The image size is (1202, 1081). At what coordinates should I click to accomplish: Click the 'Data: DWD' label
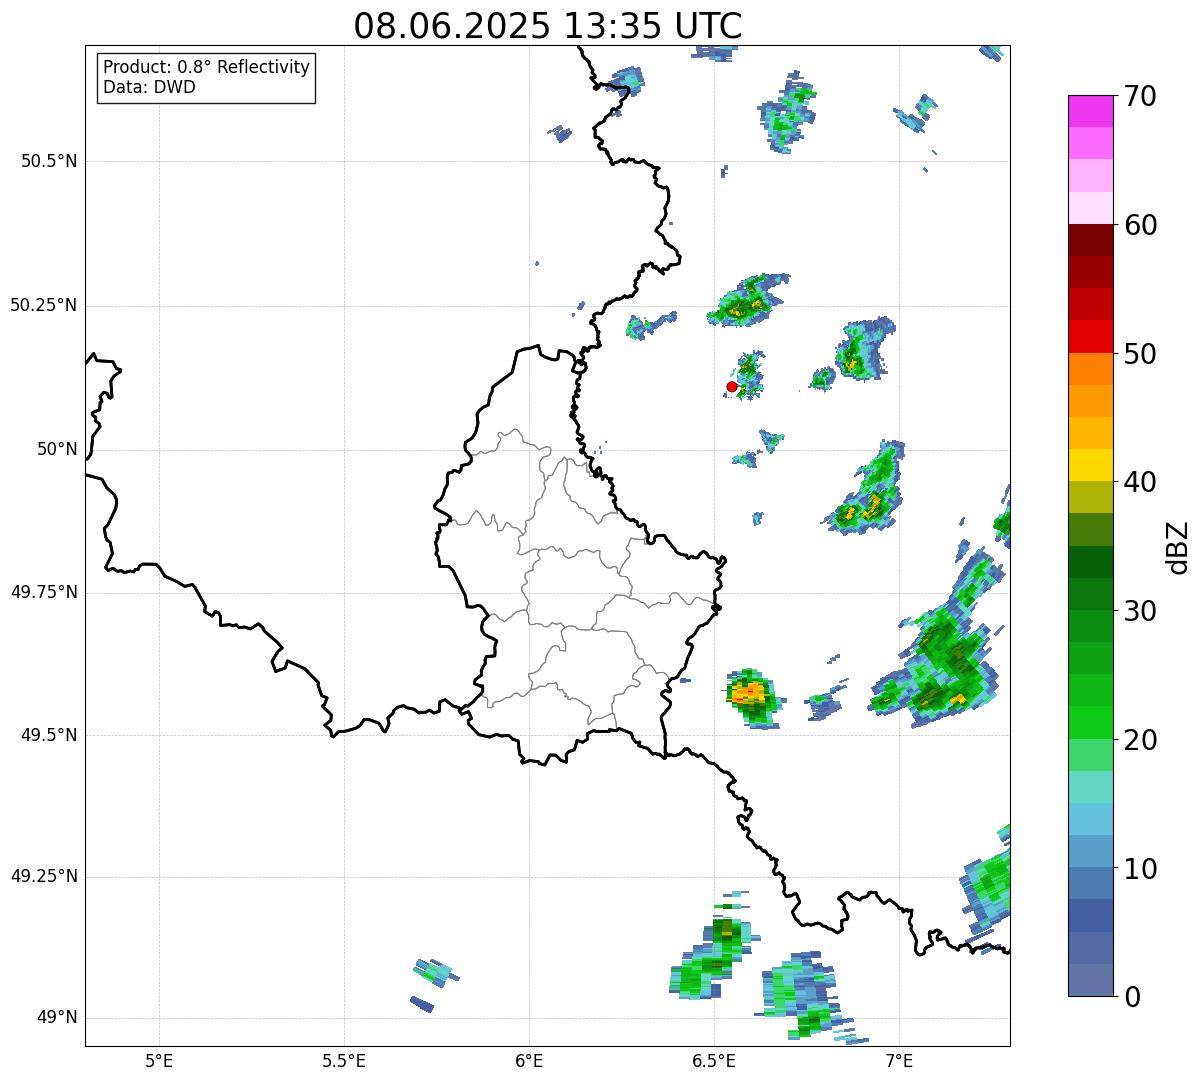[149, 87]
